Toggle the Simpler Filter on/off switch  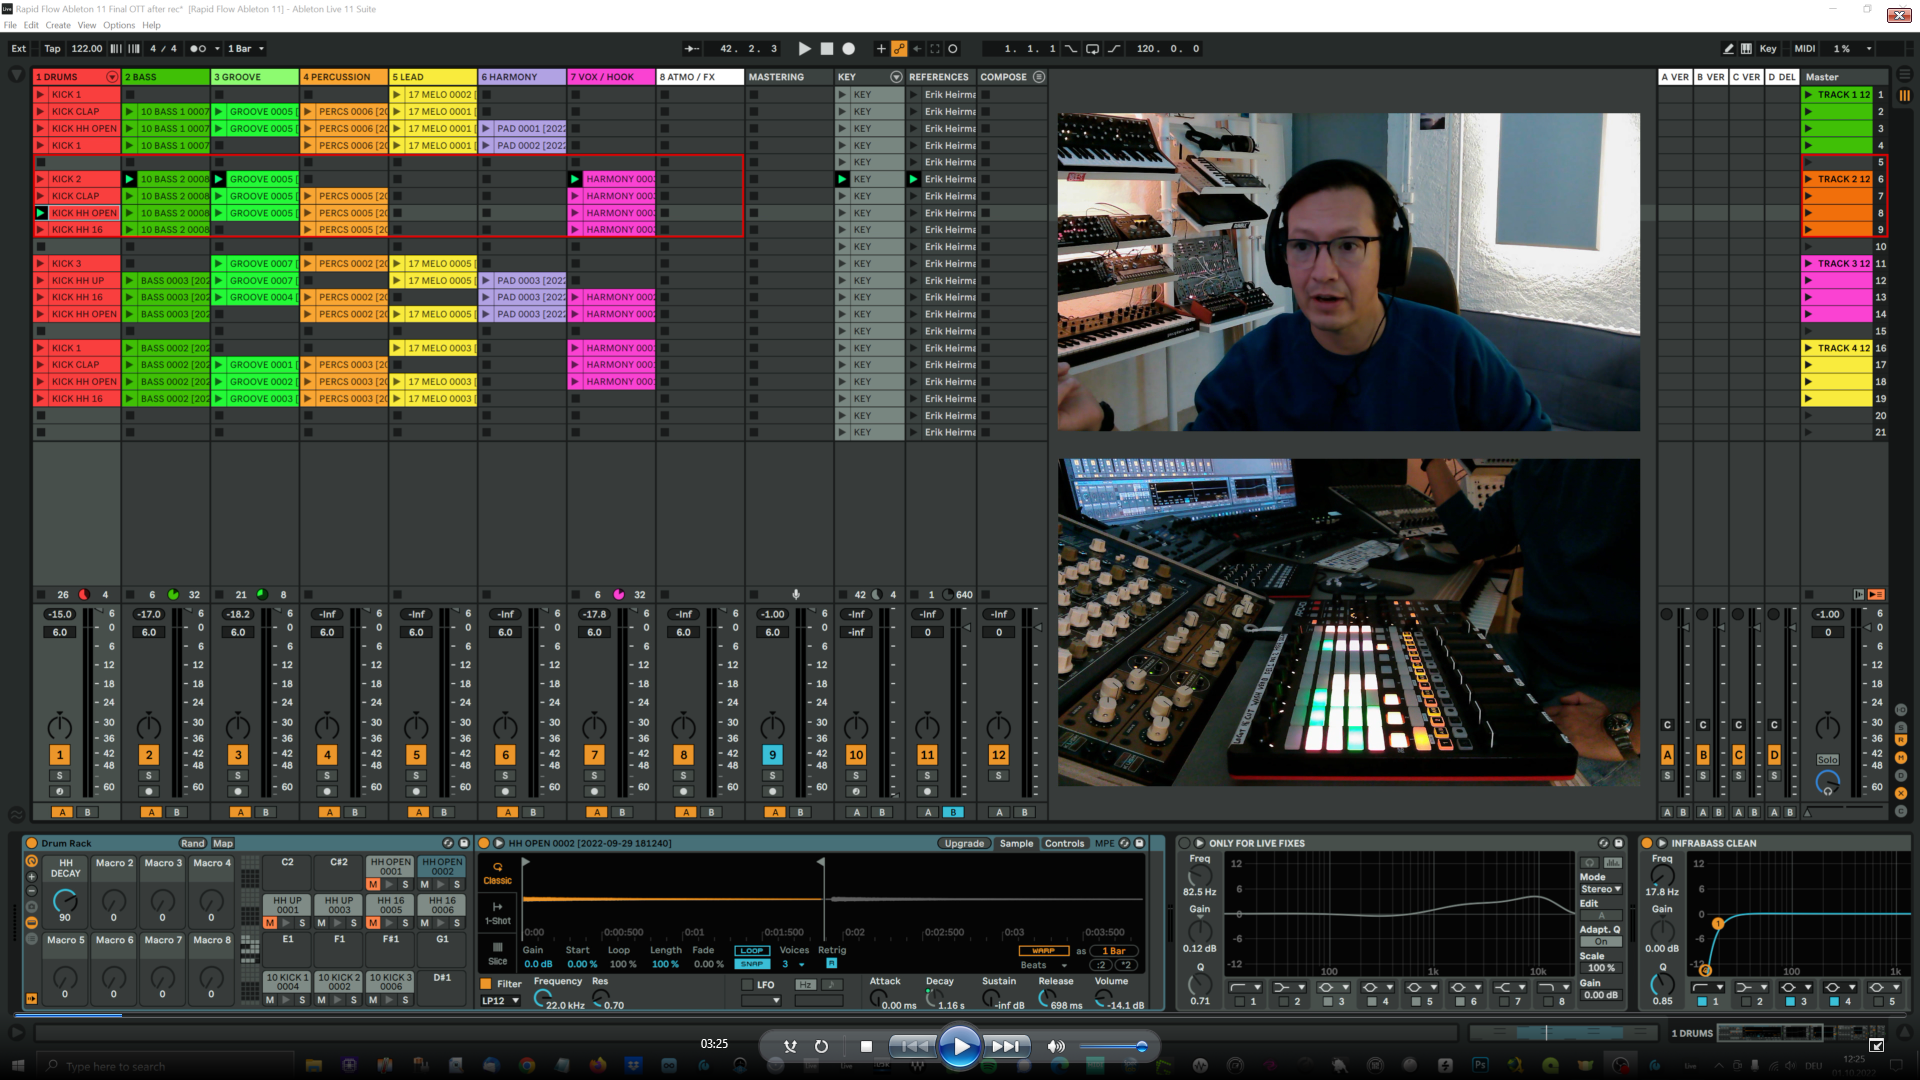(486, 984)
